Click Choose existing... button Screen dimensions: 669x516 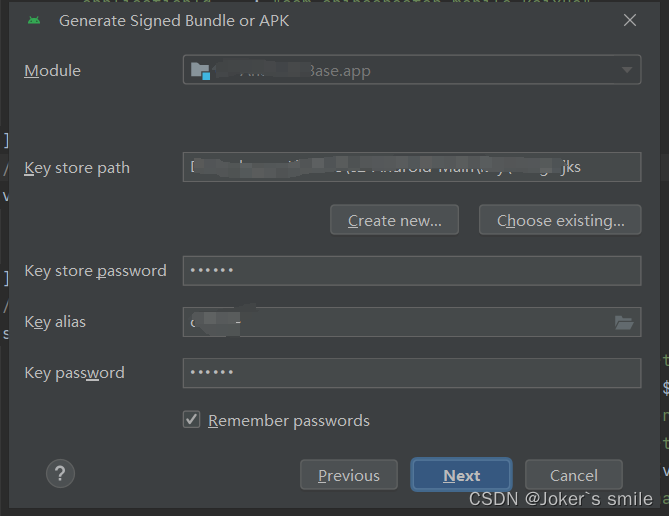[x=560, y=220]
